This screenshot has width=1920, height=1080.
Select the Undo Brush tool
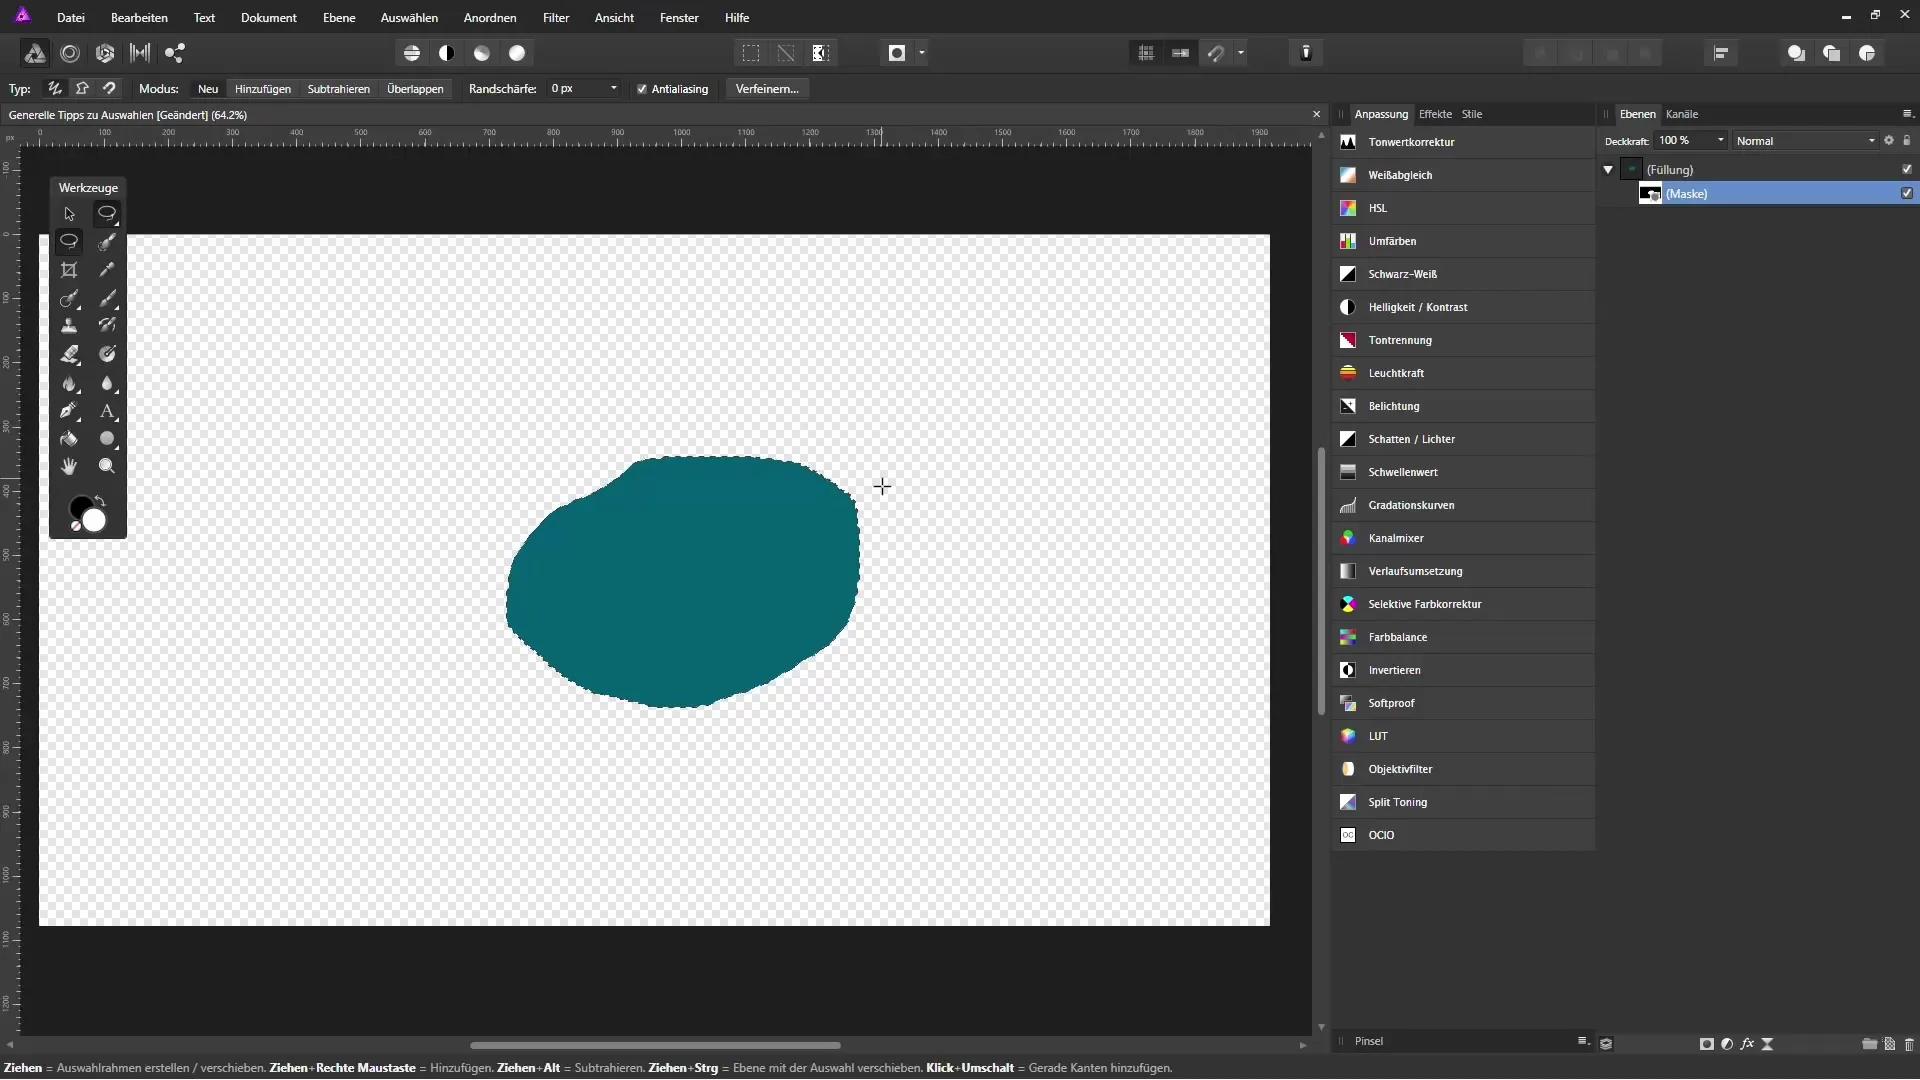(x=107, y=326)
